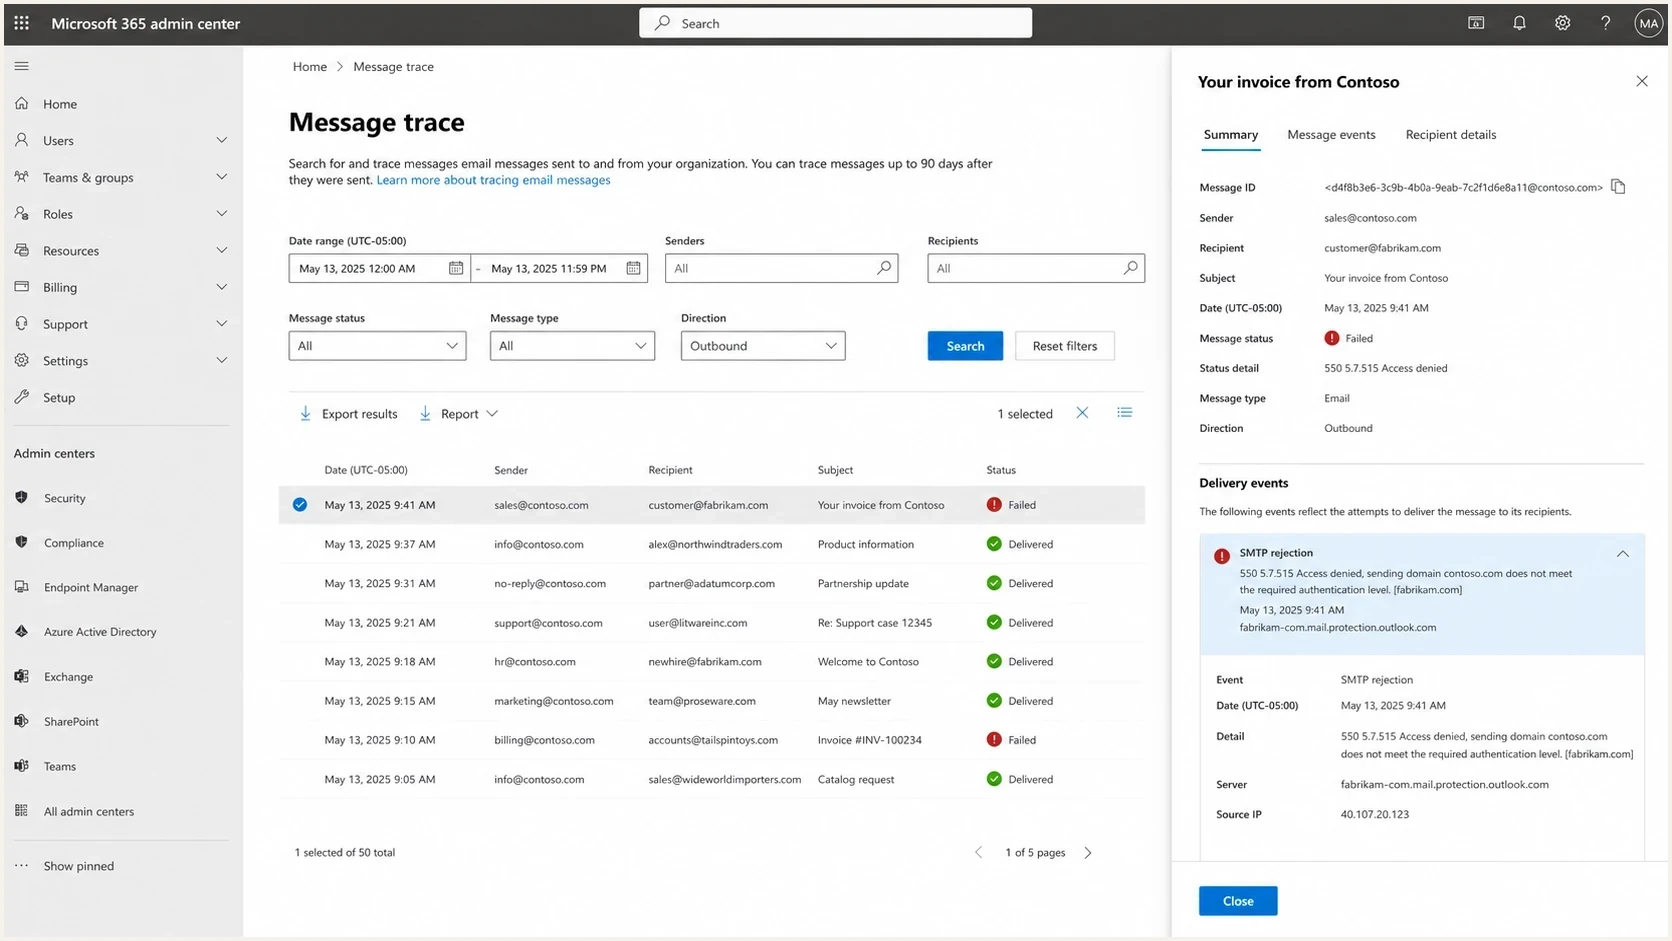
Task: Open All admin centers
Action: (x=88, y=812)
